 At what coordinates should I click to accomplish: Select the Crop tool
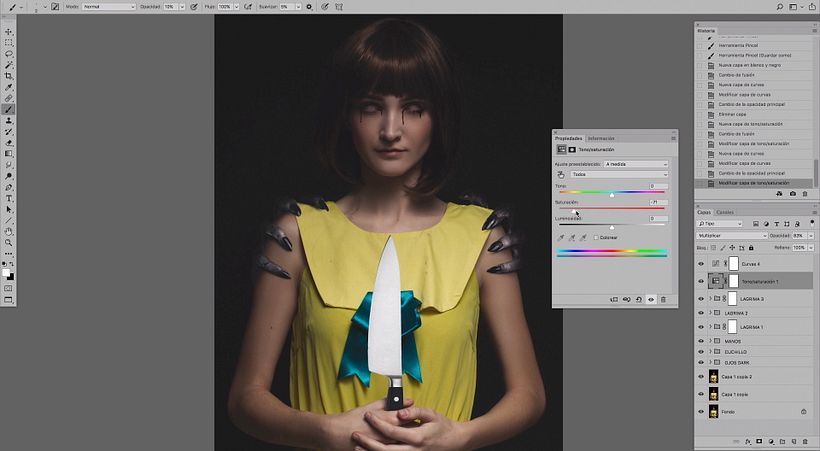click(x=8, y=76)
